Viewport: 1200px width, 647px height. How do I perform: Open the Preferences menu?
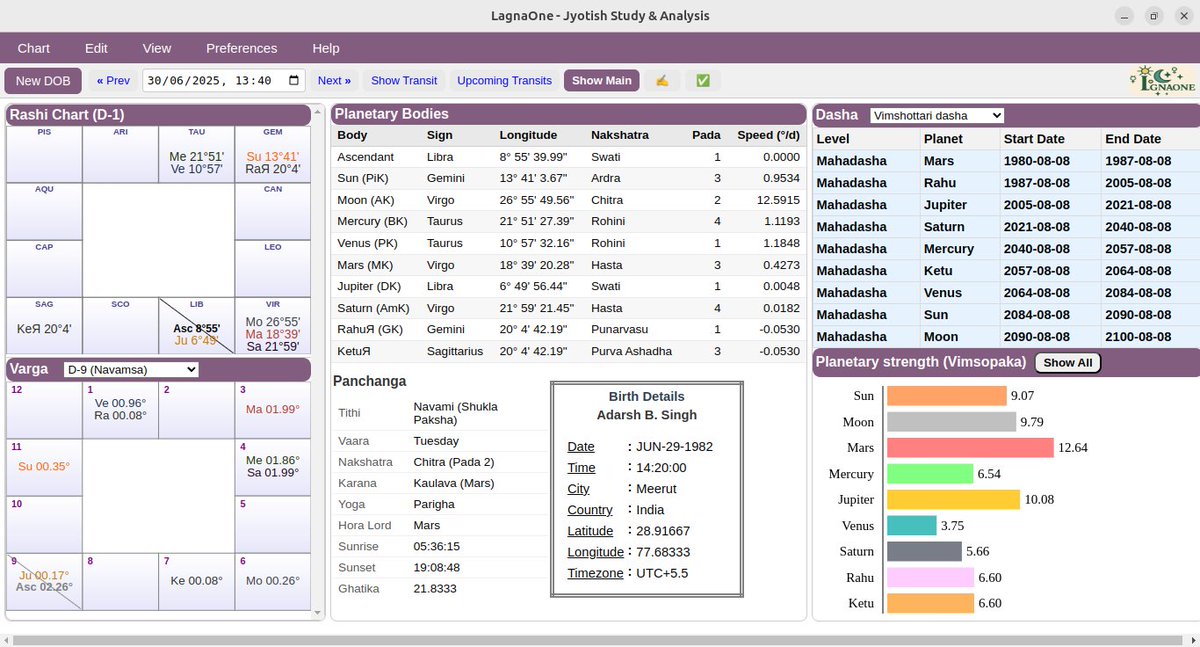click(x=241, y=47)
